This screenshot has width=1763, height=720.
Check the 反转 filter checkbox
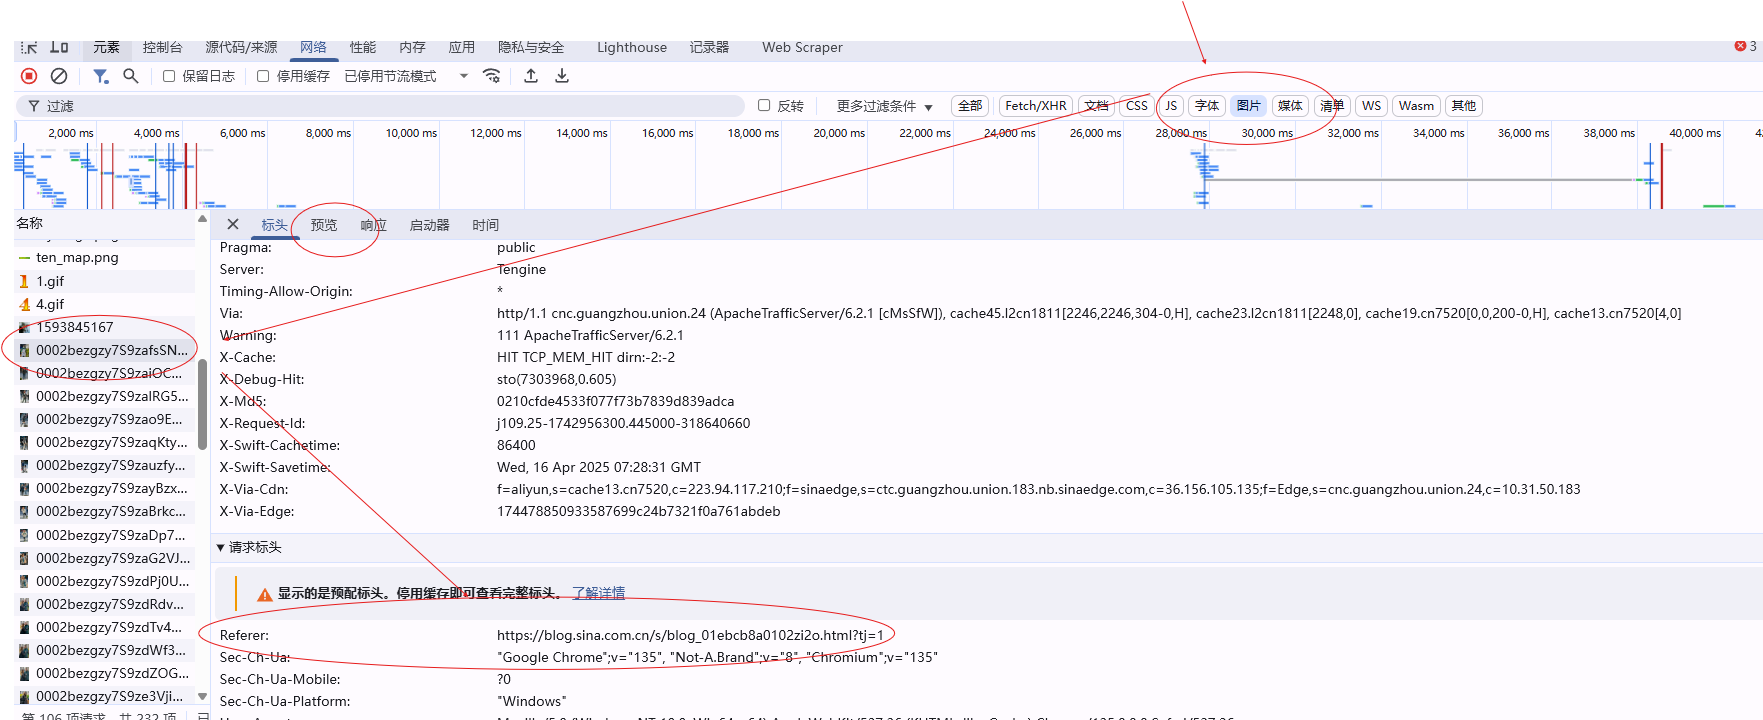point(764,105)
